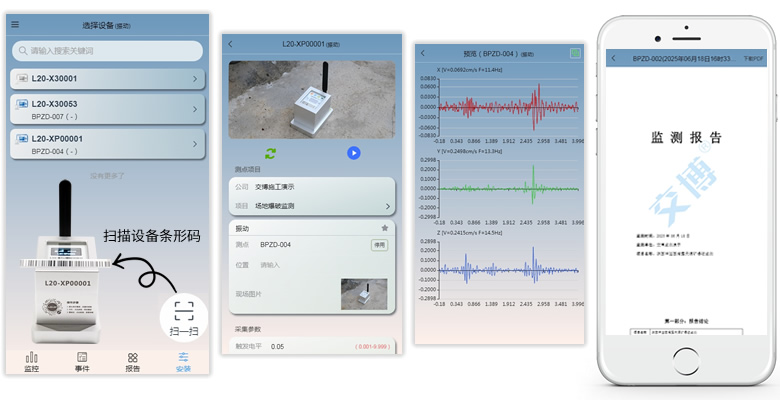Click the 下载PDF link in the report

pos(753,59)
